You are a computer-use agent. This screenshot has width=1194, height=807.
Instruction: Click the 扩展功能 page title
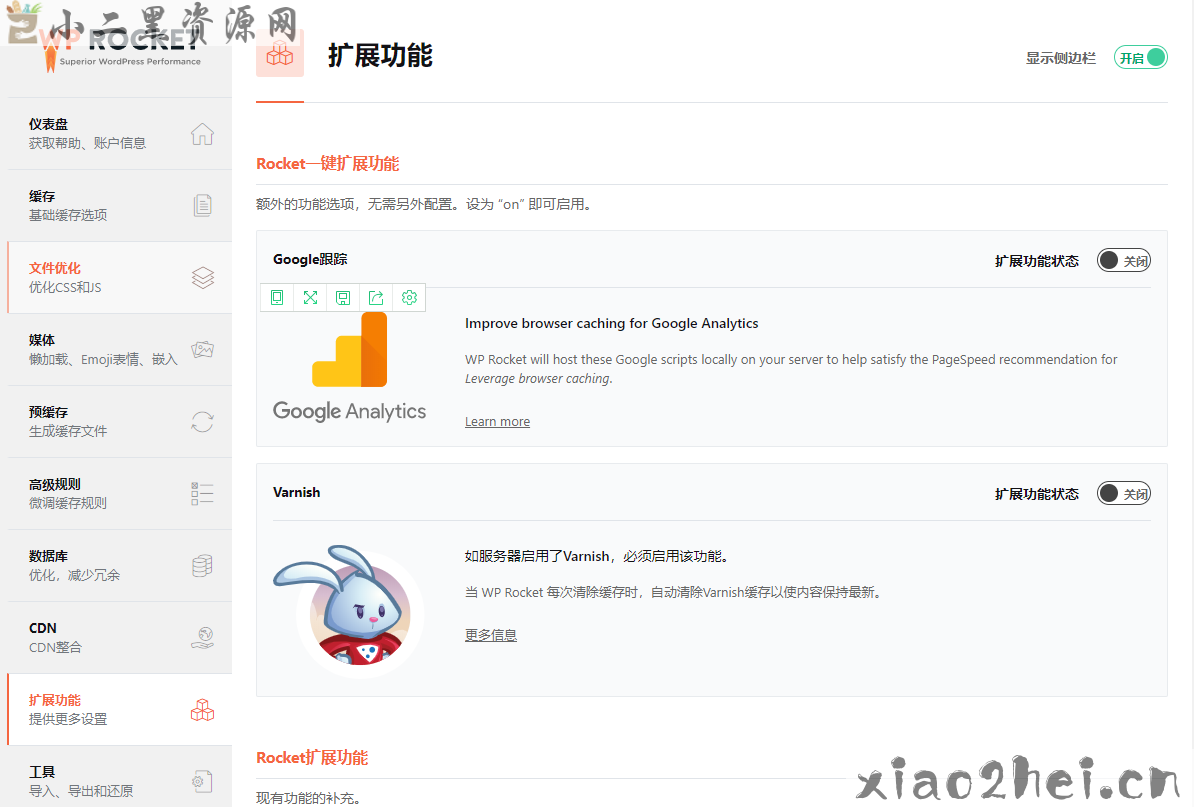pyautogui.click(x=380, y=56)
